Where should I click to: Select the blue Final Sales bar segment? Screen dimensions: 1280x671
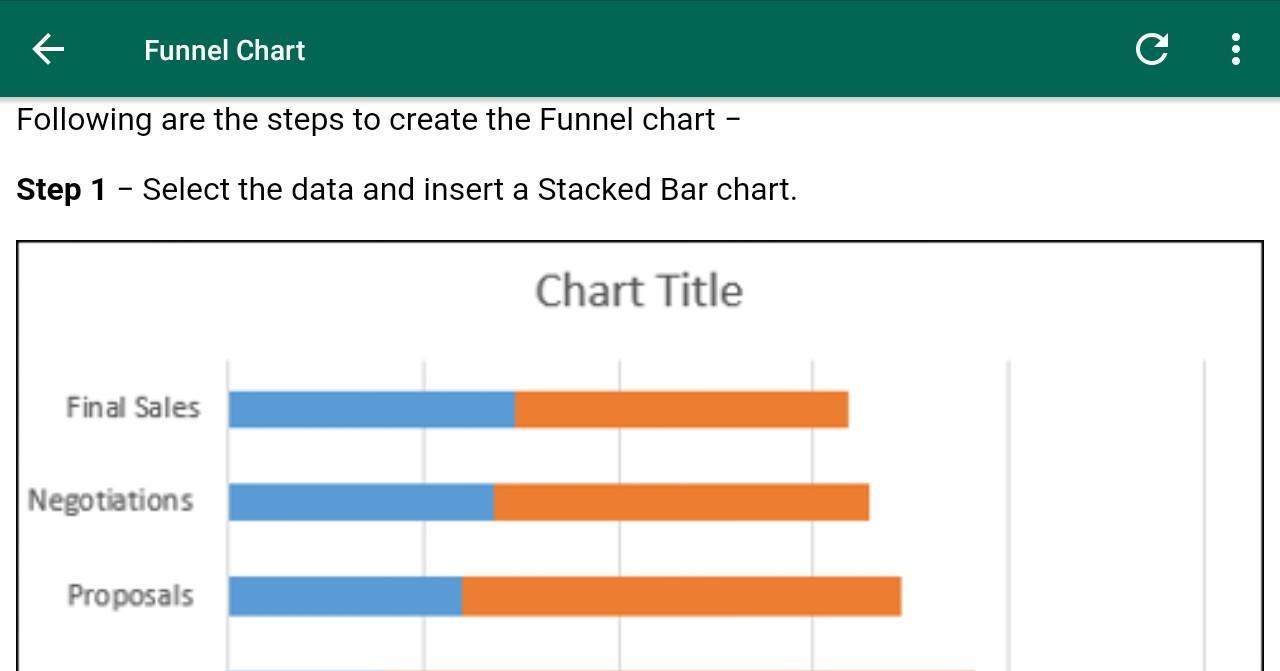pyautogui.click(x=371, y=410)
